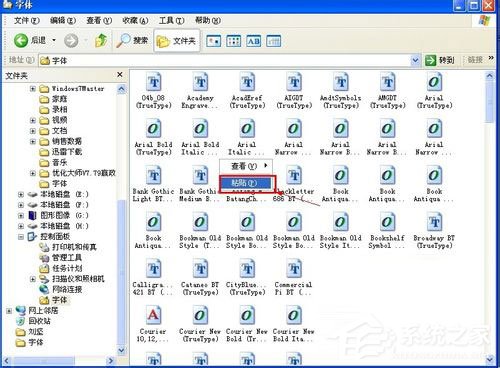The image size is (500, 368).
Task: Click the Forward arrow toolbar icon
Action: click(71, 41)
